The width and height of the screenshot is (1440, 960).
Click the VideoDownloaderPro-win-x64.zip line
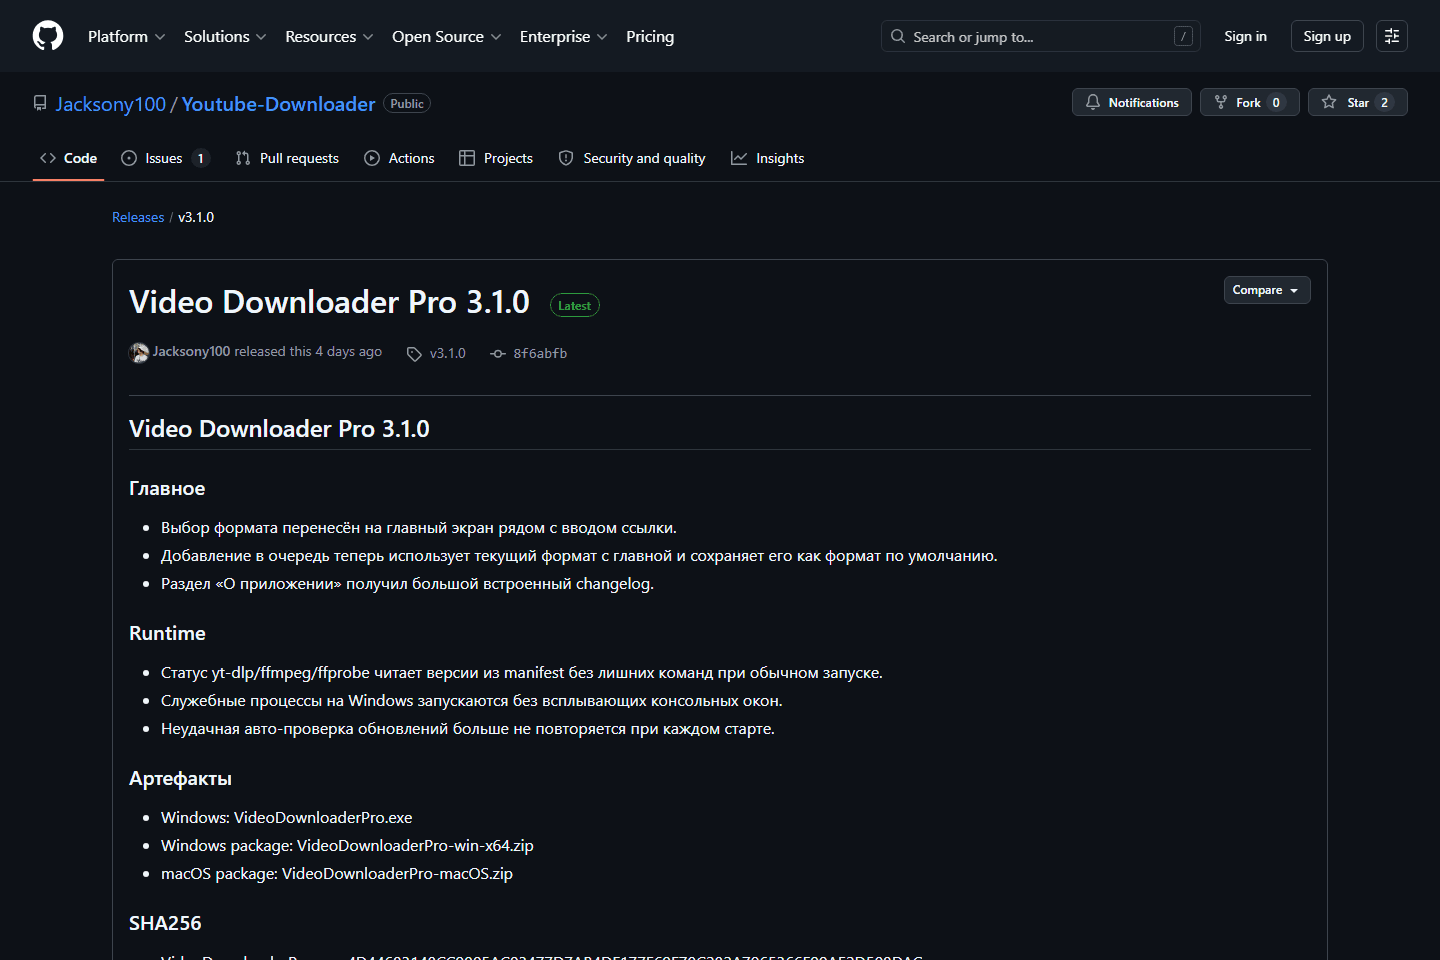[347, 846]
